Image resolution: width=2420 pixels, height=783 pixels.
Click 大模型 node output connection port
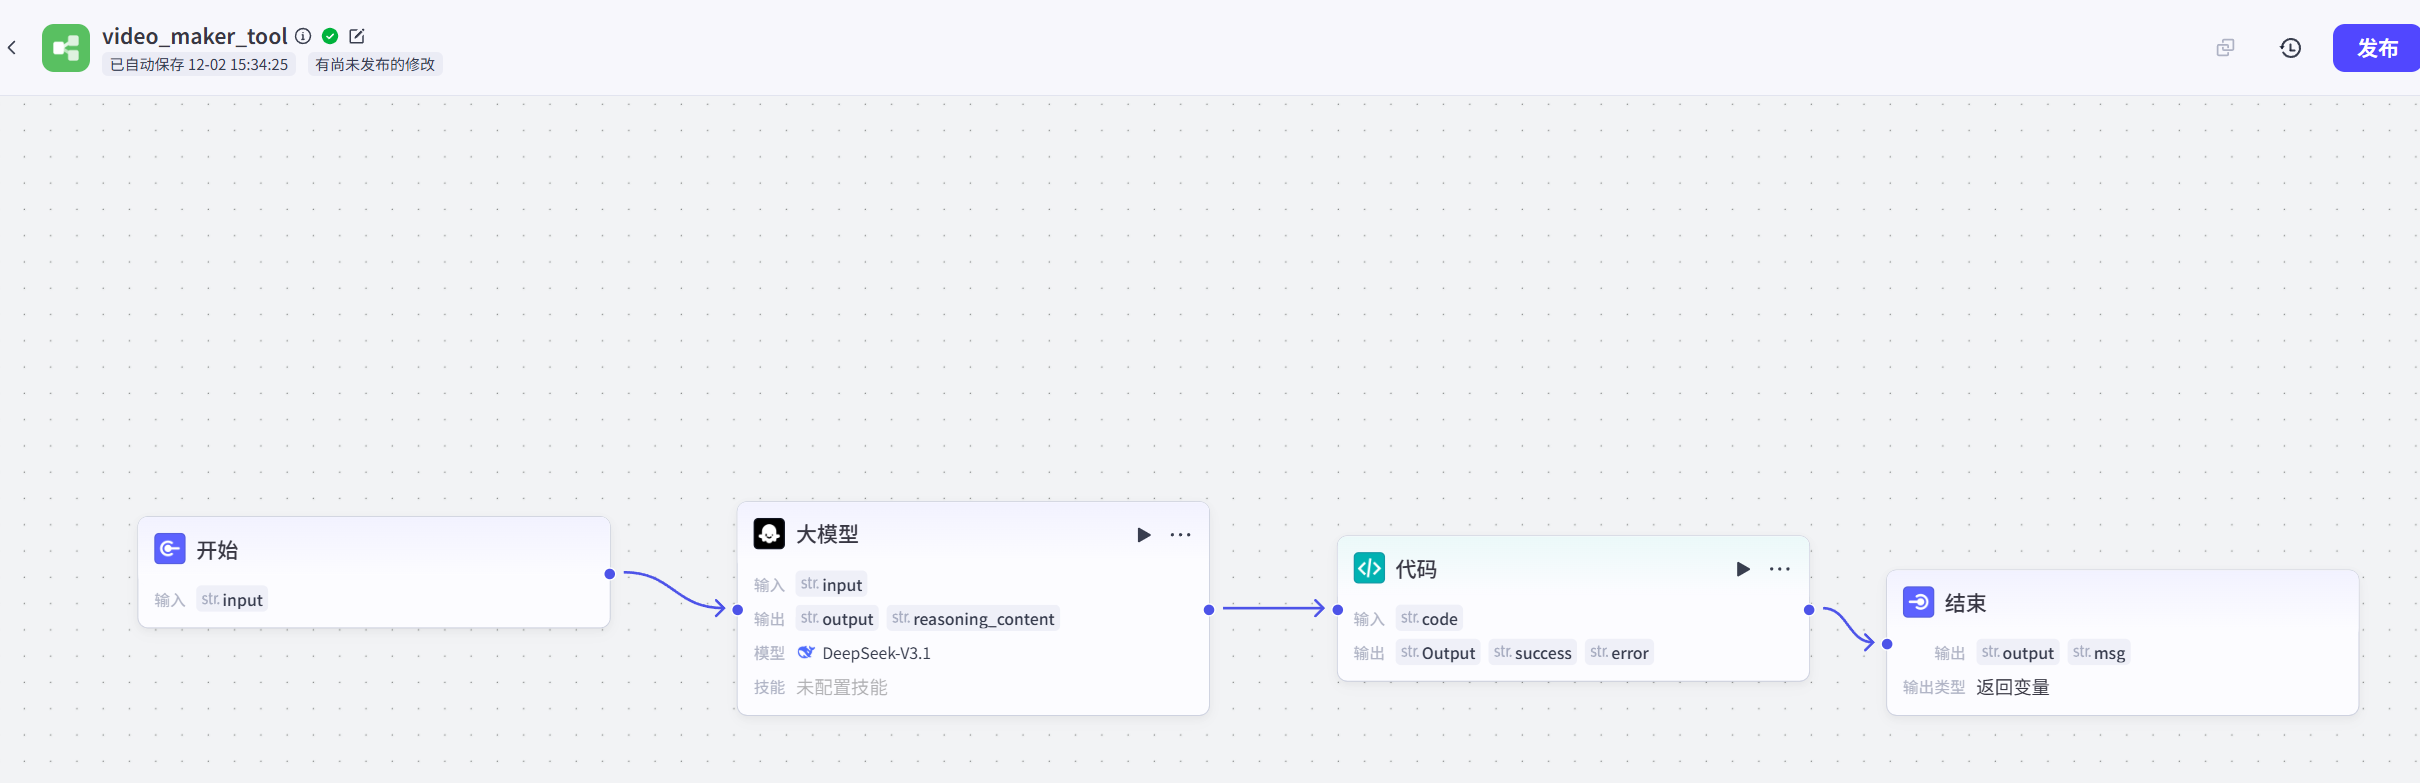(x=1209, y=609)
